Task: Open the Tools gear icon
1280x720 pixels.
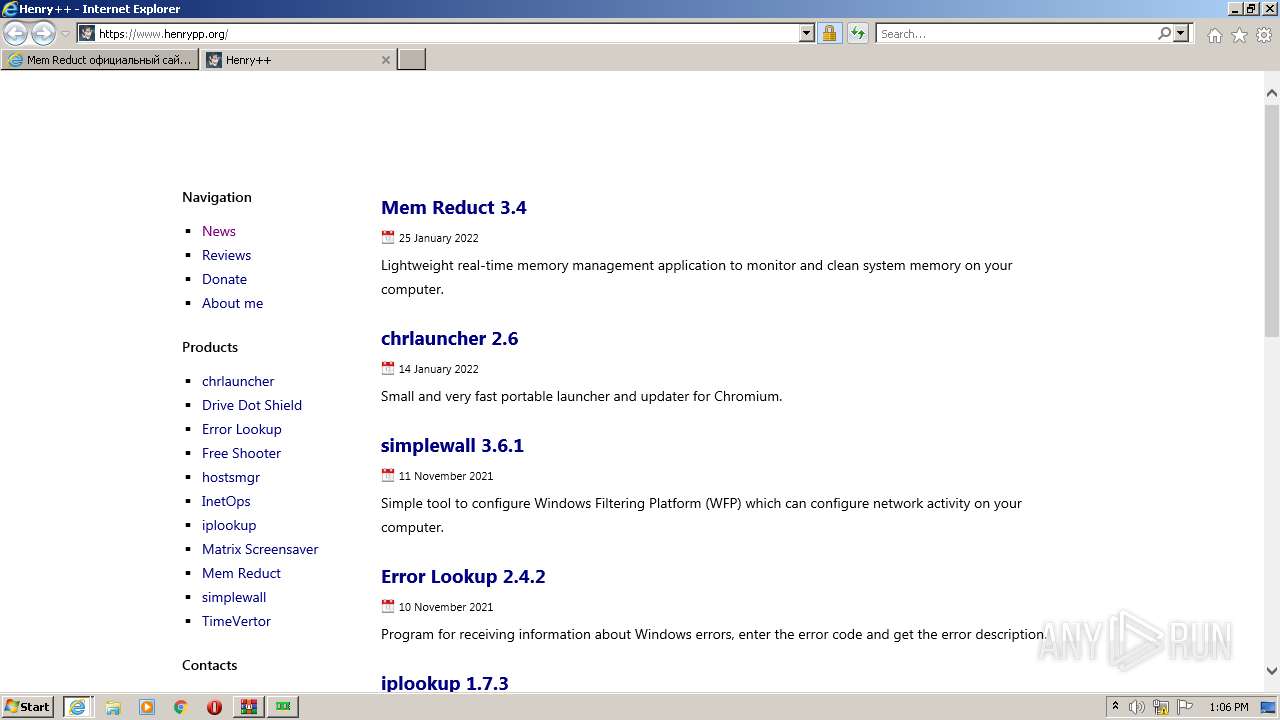Action: (x=1264, y=35)
